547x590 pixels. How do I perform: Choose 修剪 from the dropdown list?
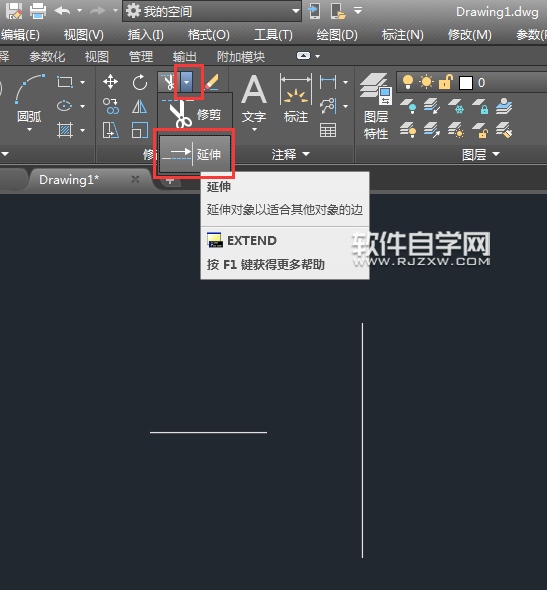tap(195, 114)
